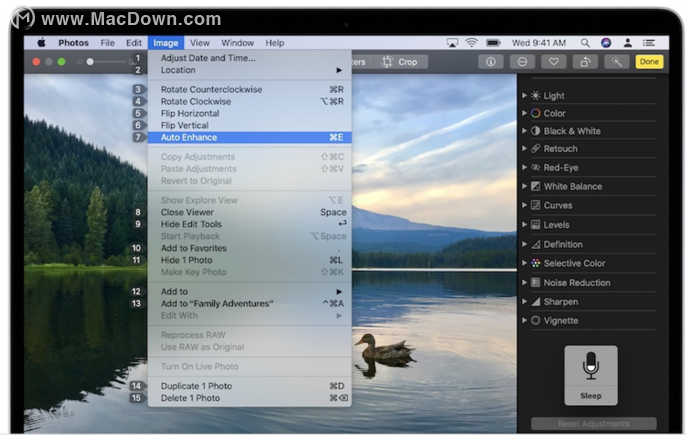Open Siri from the menu bar

pyautogui.click(x=606, y=43)
